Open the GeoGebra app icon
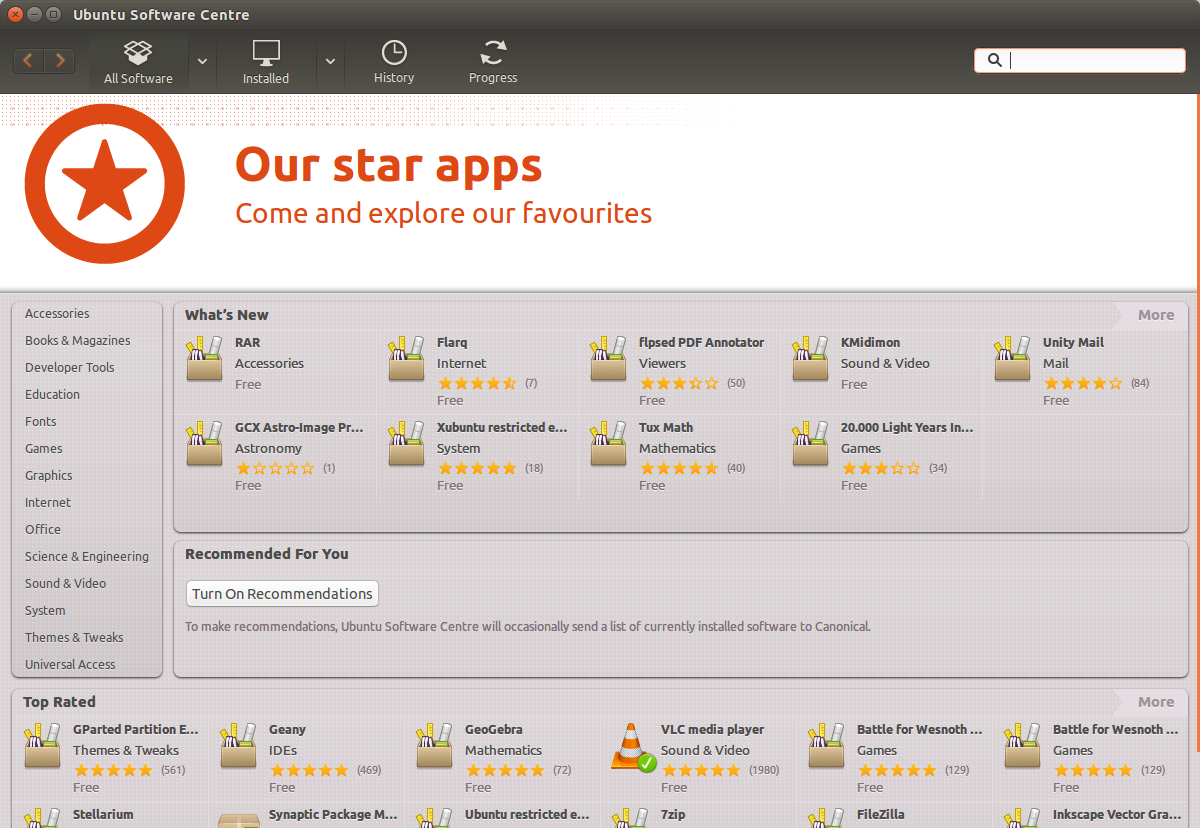Screen dimensions: 1200x828 pyautogui.click(x=435, y=746)
